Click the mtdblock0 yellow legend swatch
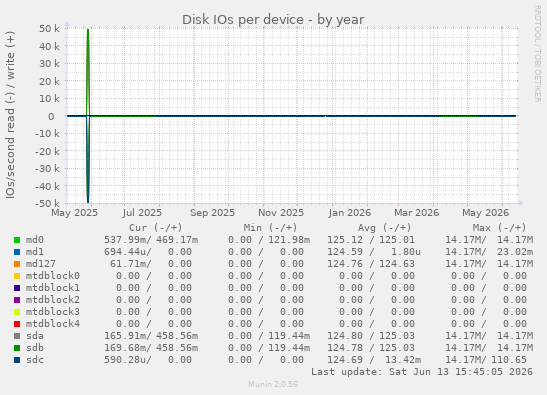Viewport: 547px width, 395px height. [x=17, y=276]
